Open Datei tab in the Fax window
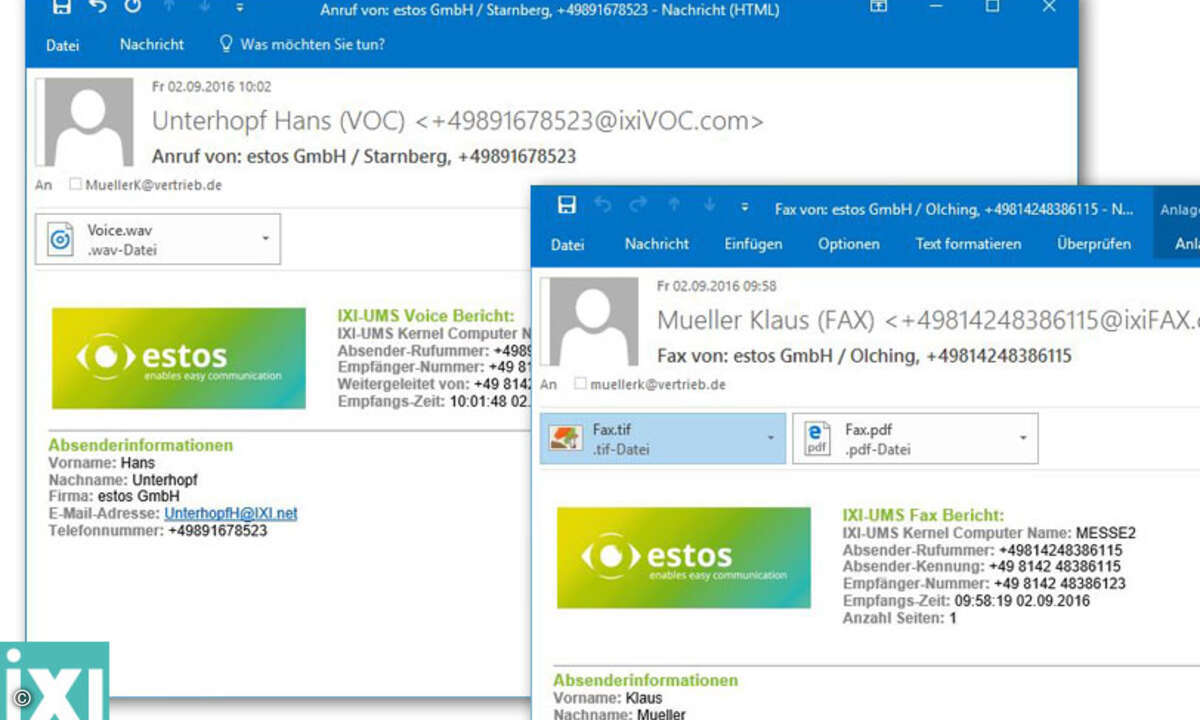This screenshot has width=1200, height=720. [x=567, y=244]
